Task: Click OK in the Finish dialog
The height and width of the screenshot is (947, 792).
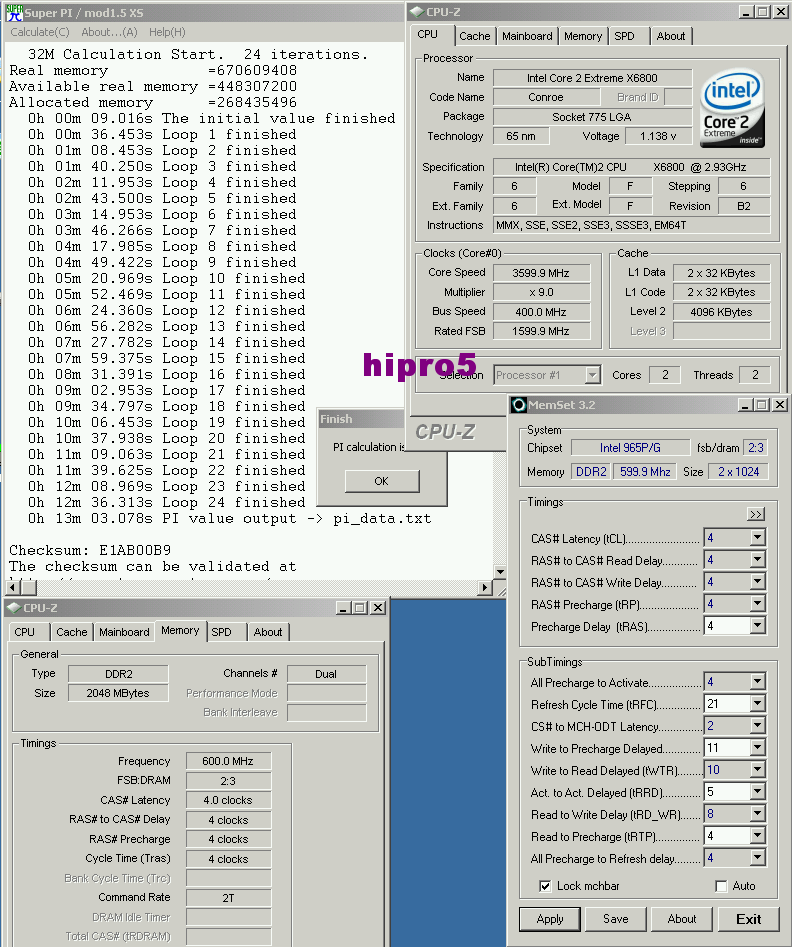Action: [381, 481]
